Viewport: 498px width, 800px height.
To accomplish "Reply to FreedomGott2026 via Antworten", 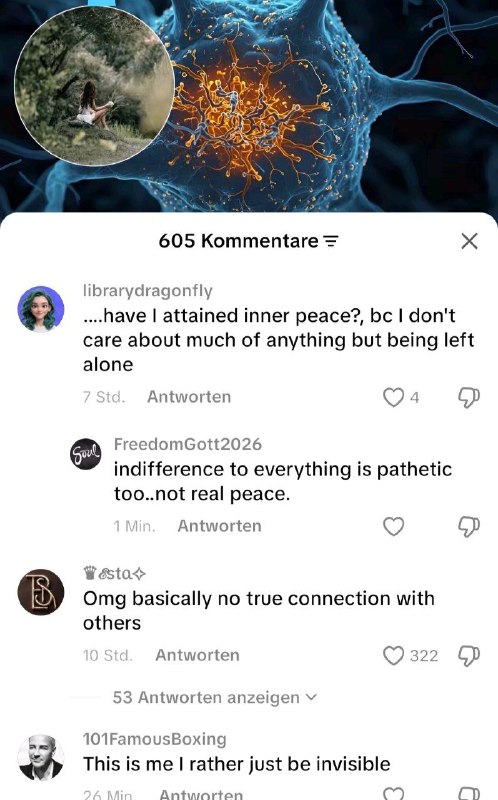I will coord(219,526).
